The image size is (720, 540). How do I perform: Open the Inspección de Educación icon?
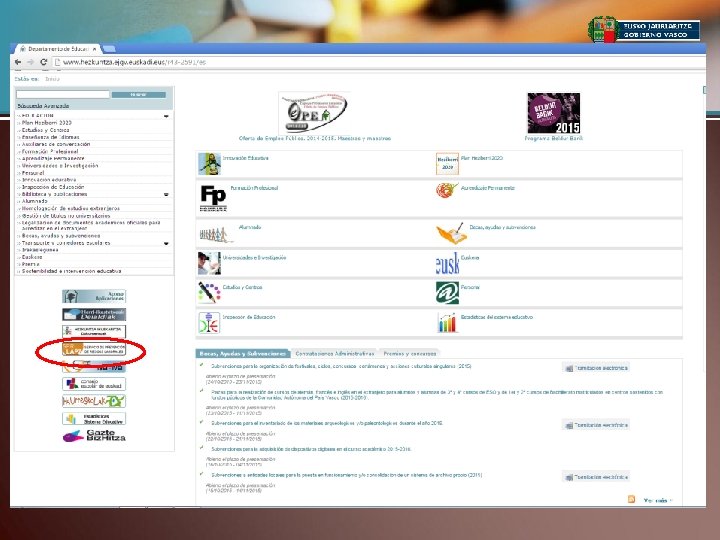(x=209, y=322)
